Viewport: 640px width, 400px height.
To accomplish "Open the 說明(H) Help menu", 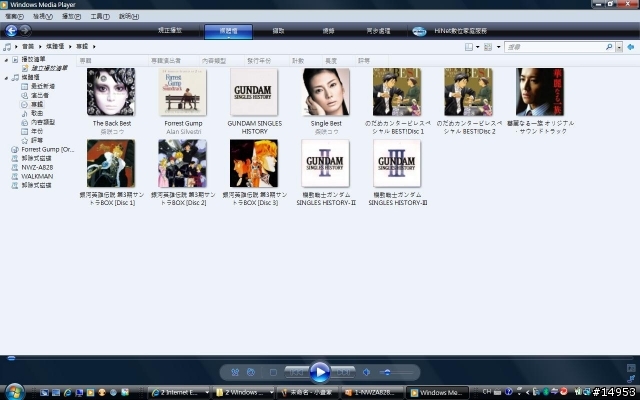I will (129, 16).
